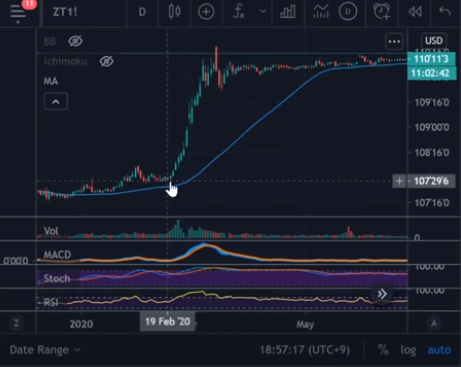This screenshot has width=461, height=367.
Task: Toggle Ichimoku indicator visibility eye
Action: click(107, 61)
